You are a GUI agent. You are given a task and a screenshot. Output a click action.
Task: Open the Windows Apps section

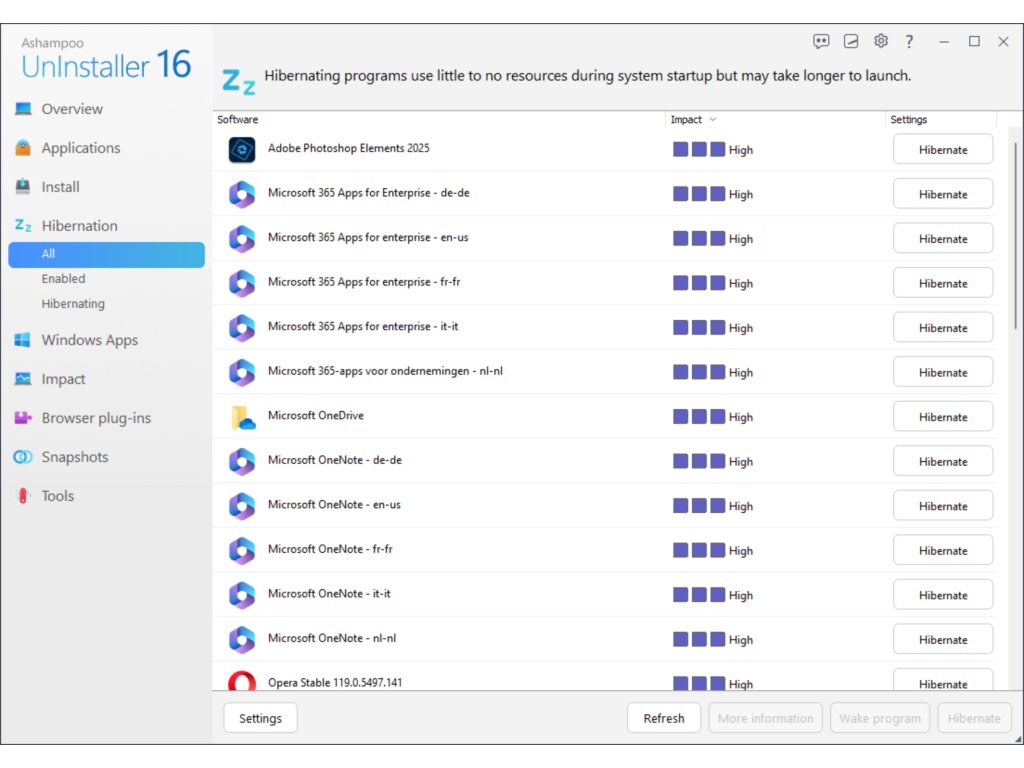coord(89,340)
